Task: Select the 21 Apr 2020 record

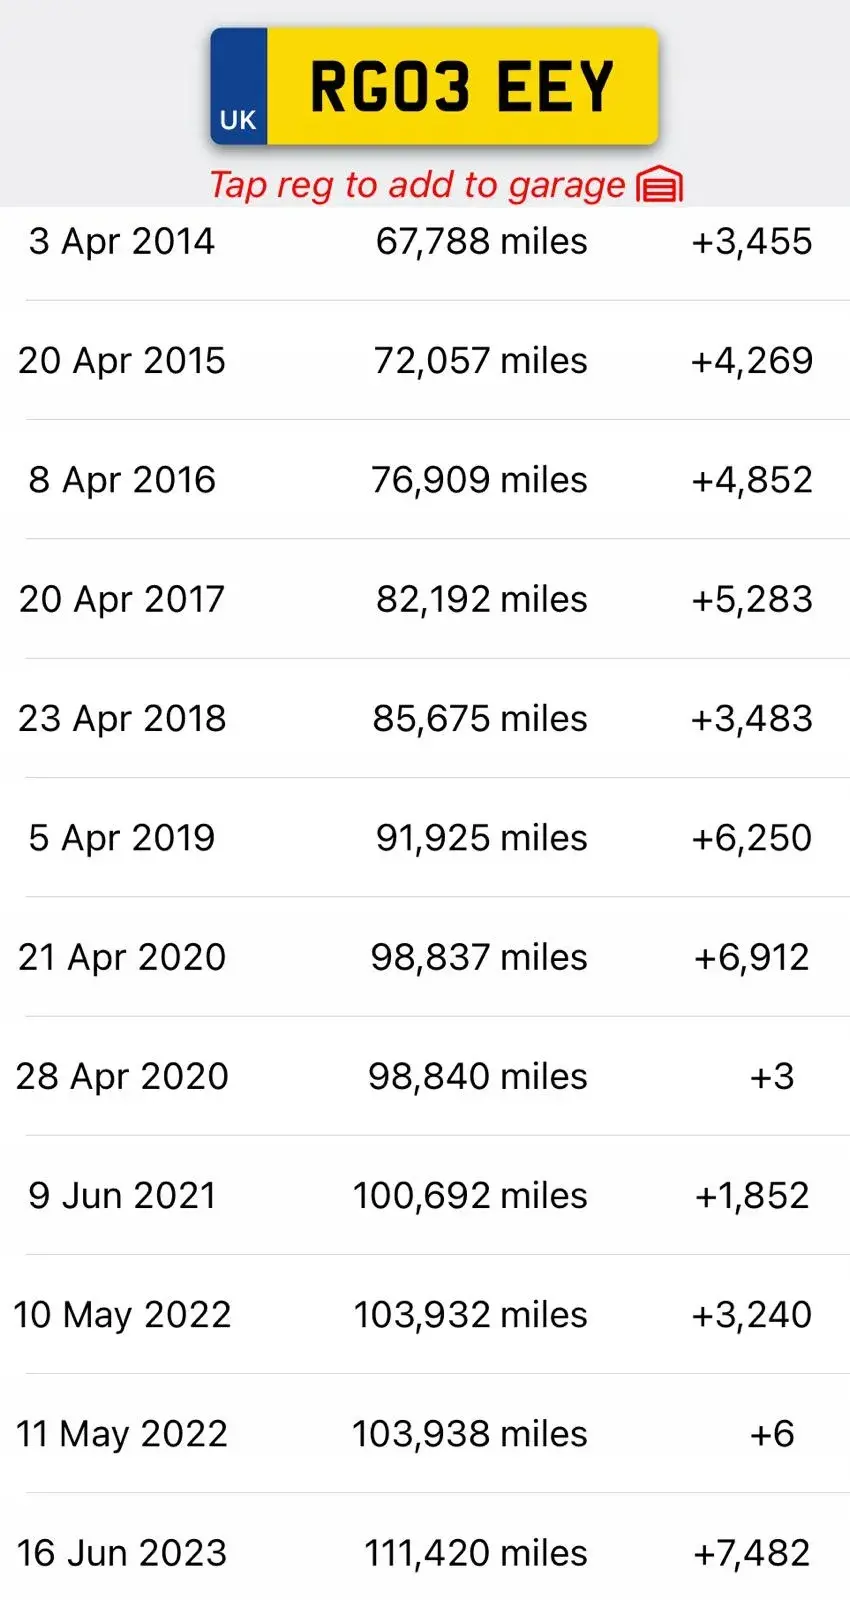Action: (425, 957)
